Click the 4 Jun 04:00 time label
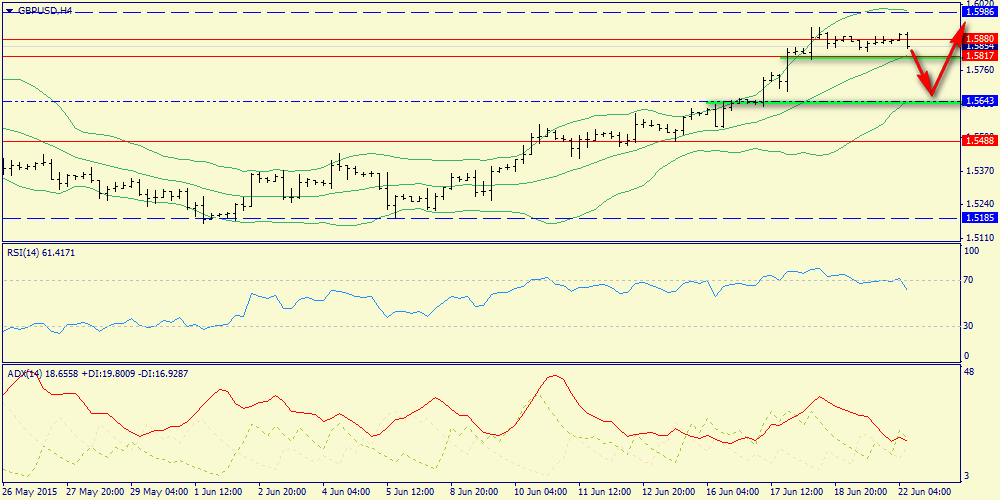Viewport: 1000px width, 500px height. point(344,492)
